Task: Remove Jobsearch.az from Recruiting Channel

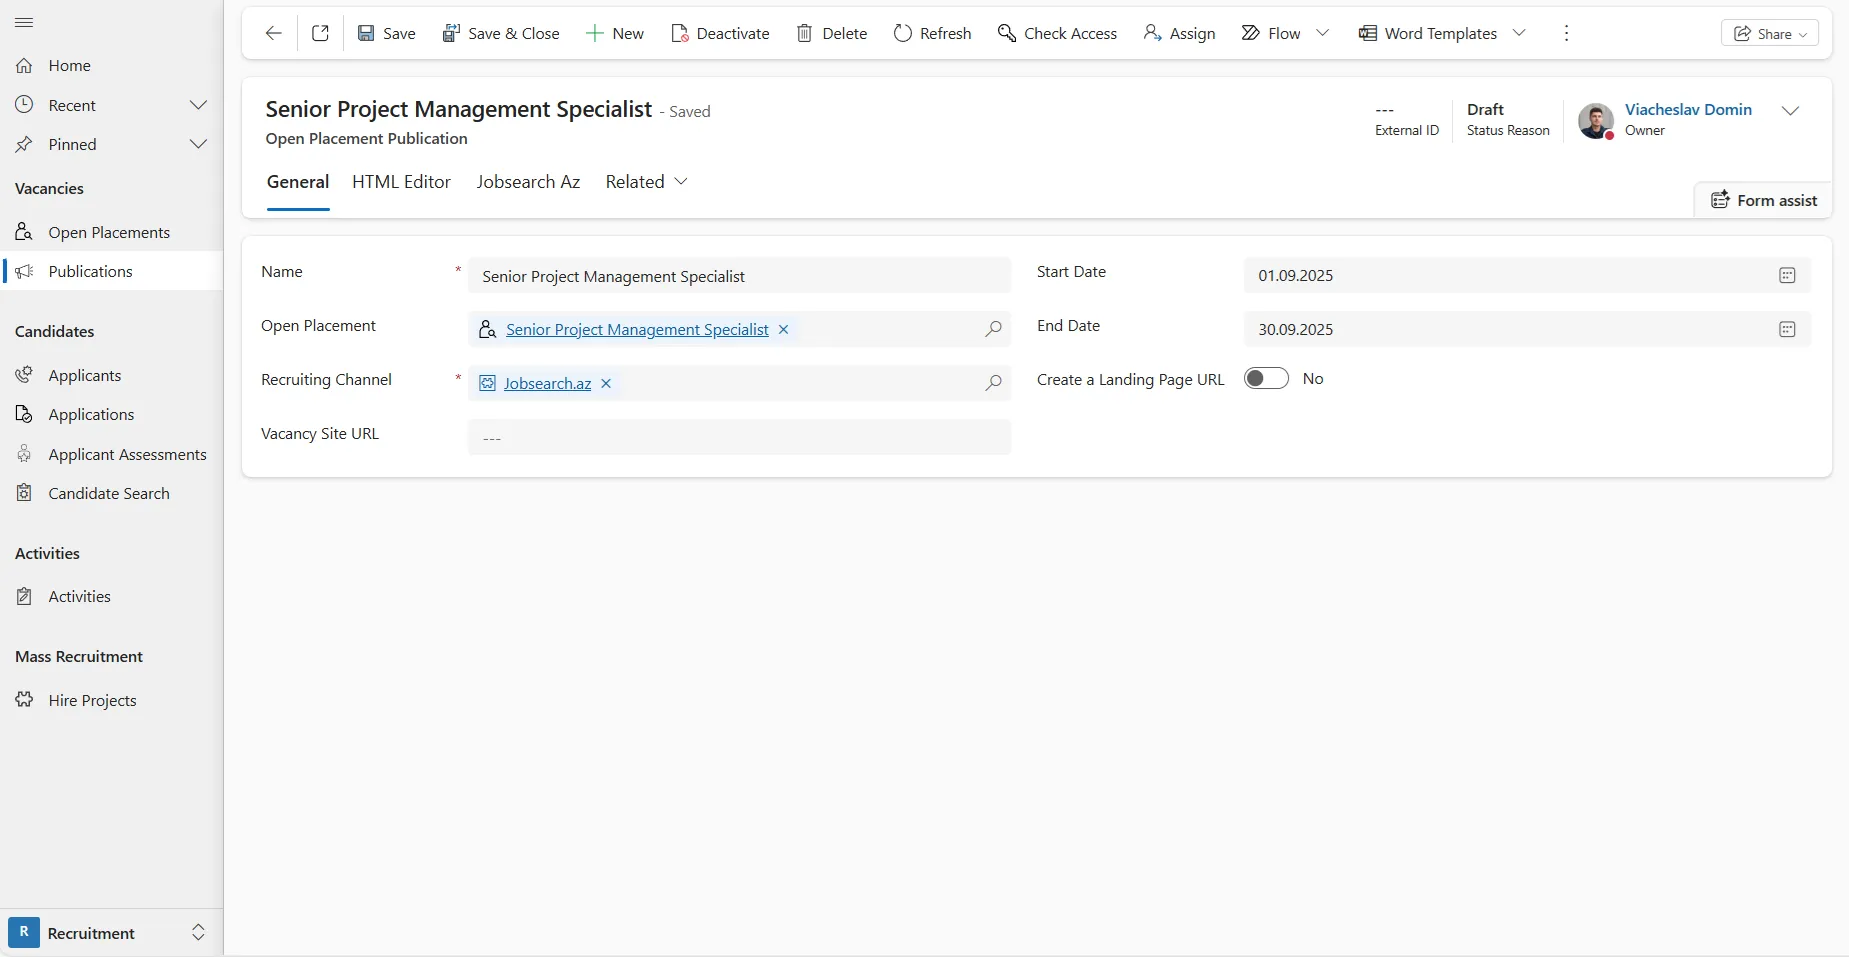Action: pos(606,384)
